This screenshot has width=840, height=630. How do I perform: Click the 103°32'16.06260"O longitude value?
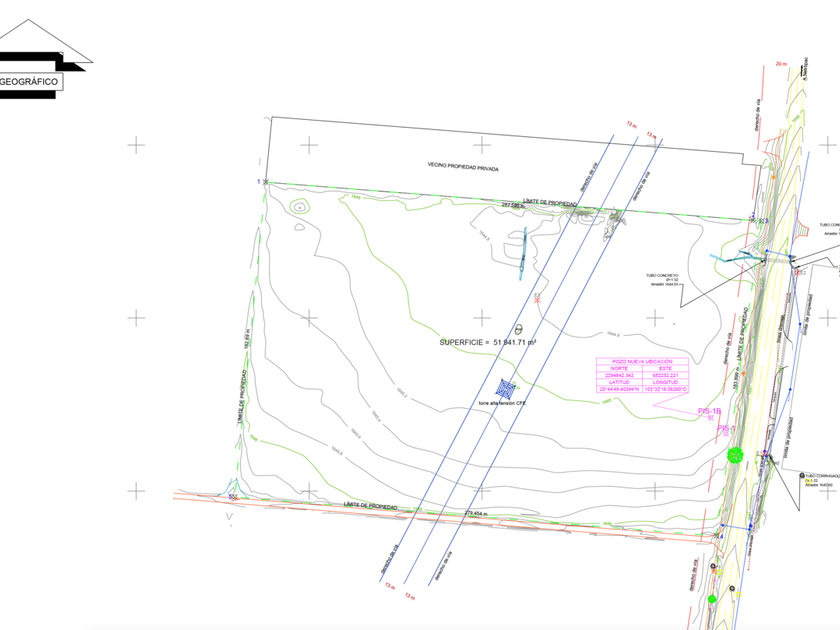click(x=665, y=389)
